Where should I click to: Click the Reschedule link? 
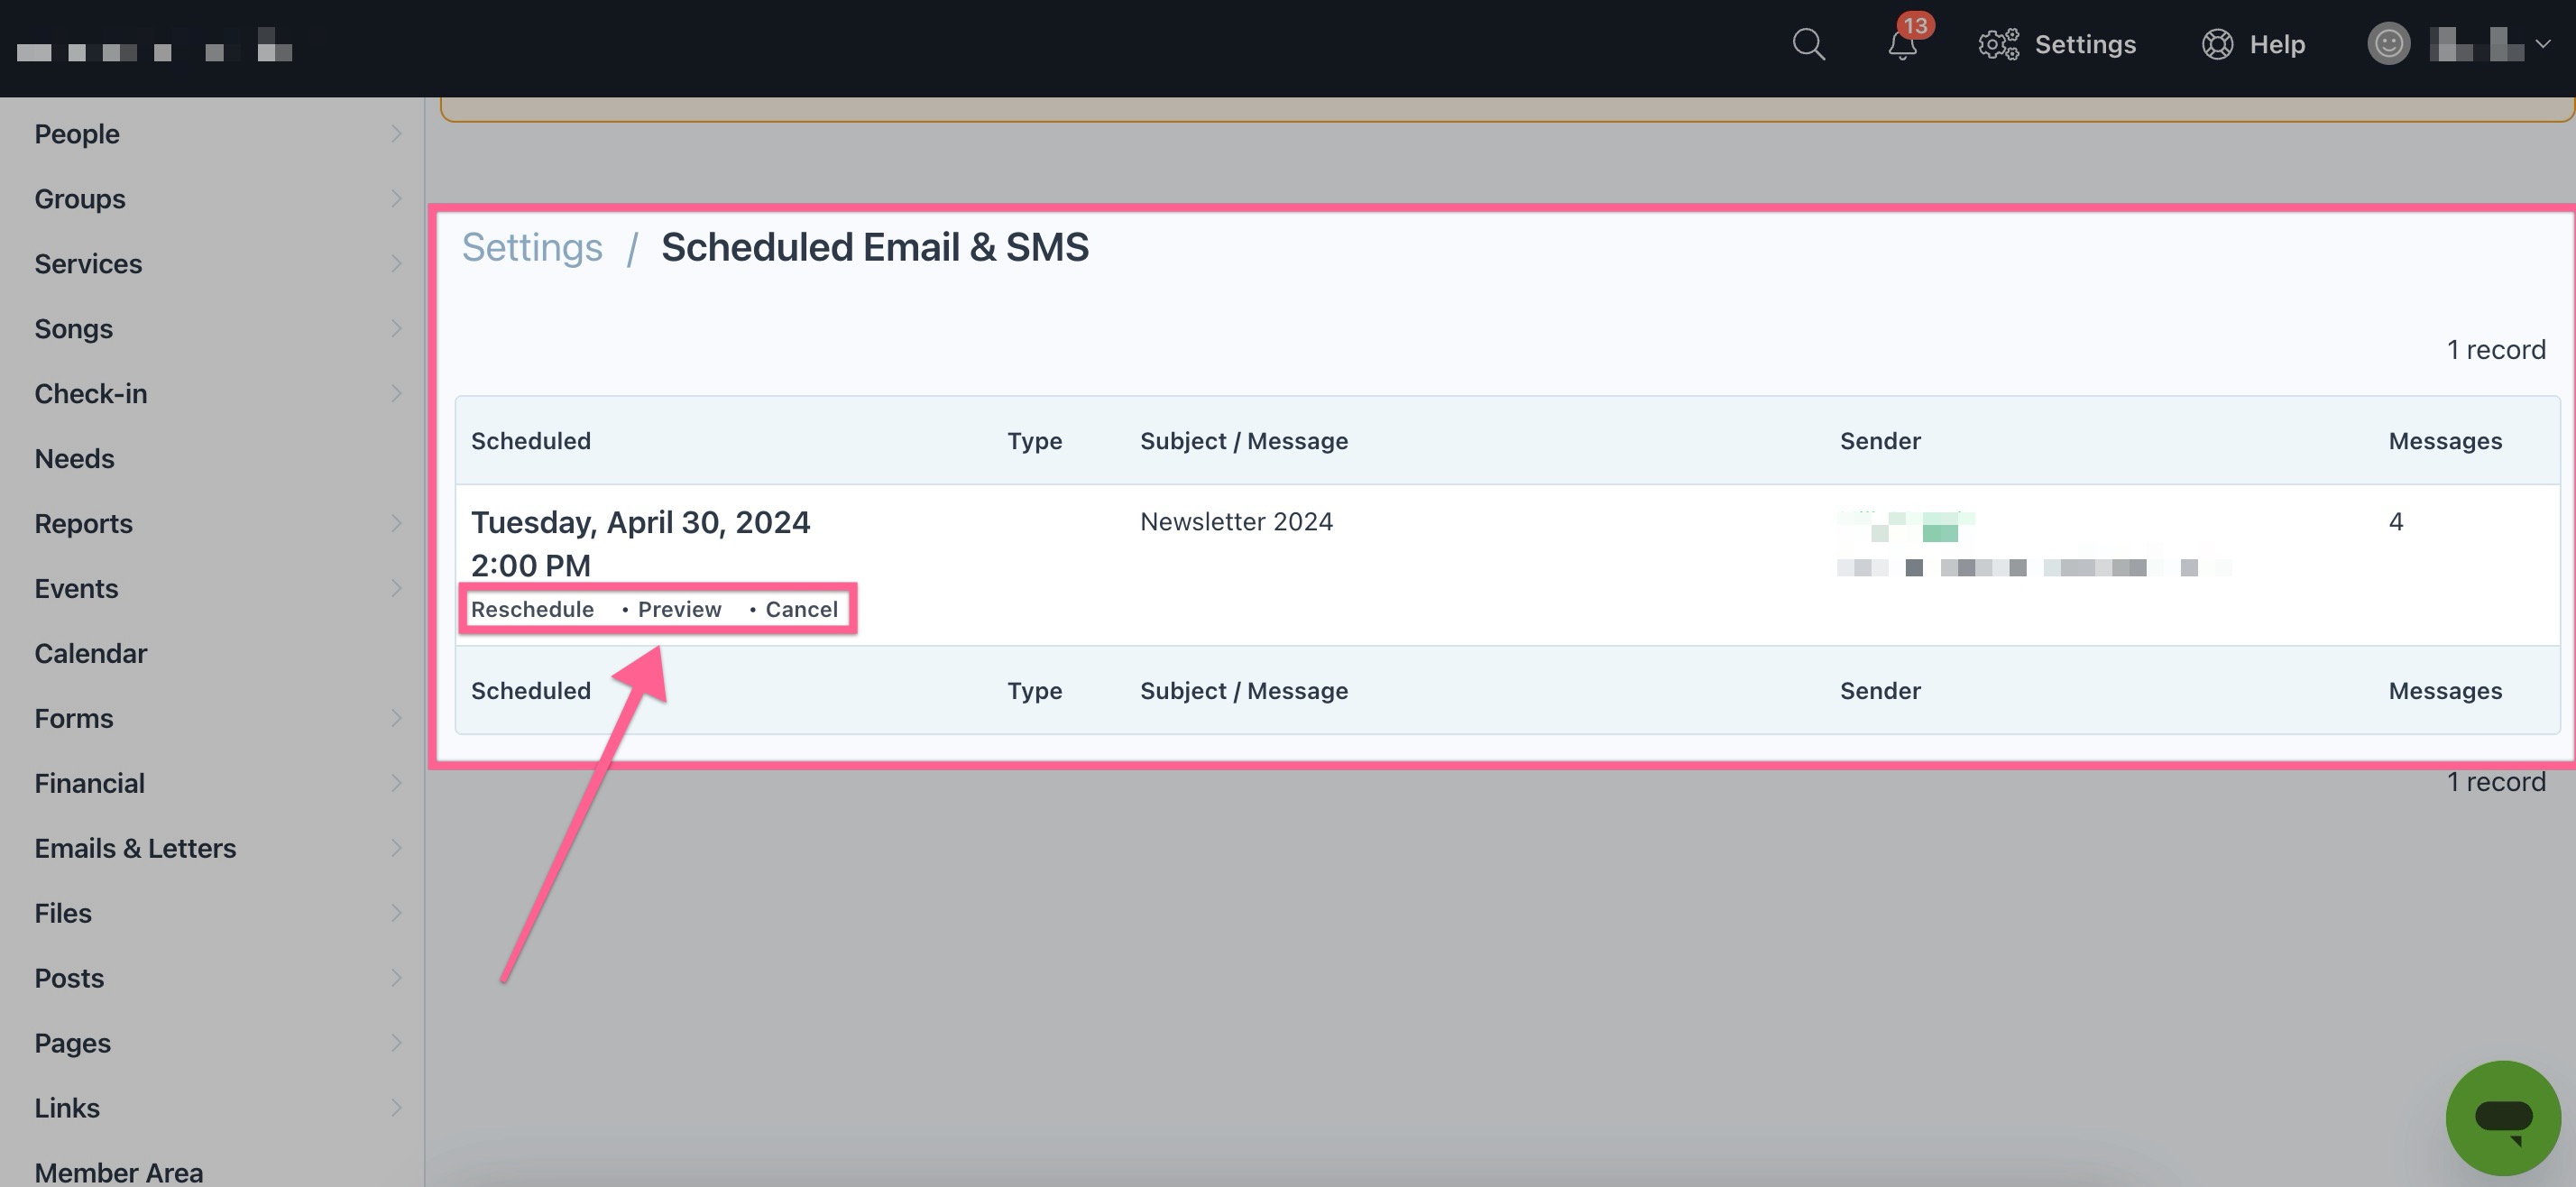coord(532,610)
